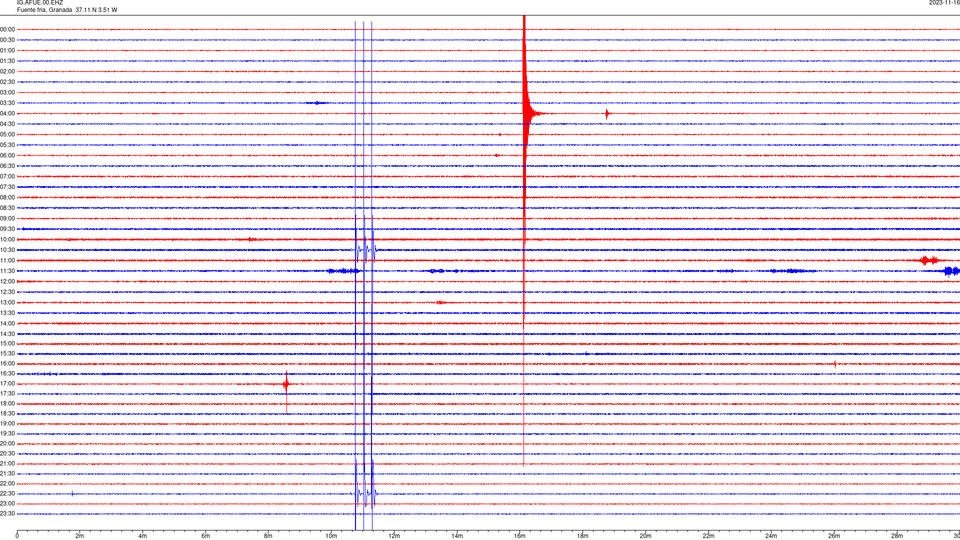Click the 23:30 time label
The image size is (960, 540).
point(8,514)
